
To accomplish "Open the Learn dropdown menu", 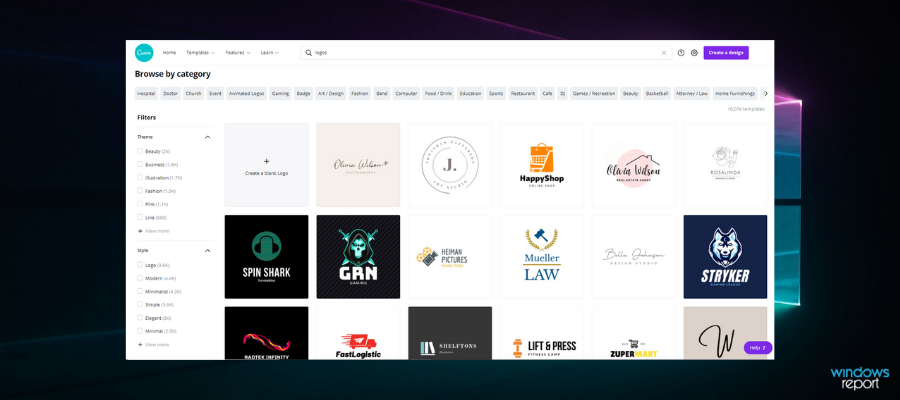I will [x=269, y=53].
